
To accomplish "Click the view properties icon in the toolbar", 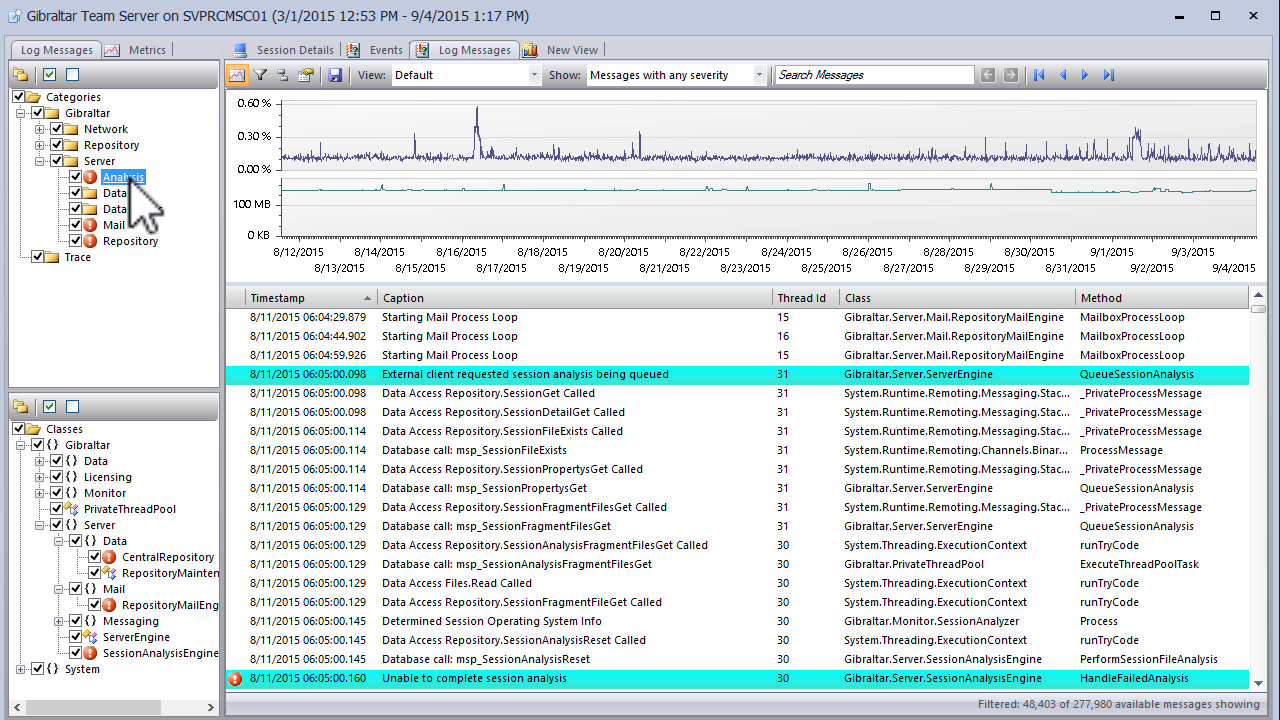I will (x=306, y=75).
